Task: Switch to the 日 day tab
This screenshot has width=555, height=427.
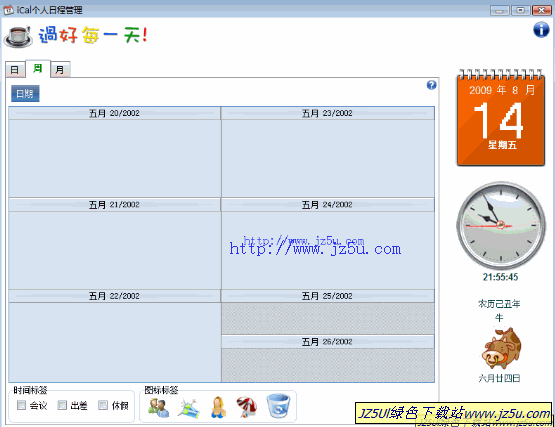Action: click(x=15, y=69)
